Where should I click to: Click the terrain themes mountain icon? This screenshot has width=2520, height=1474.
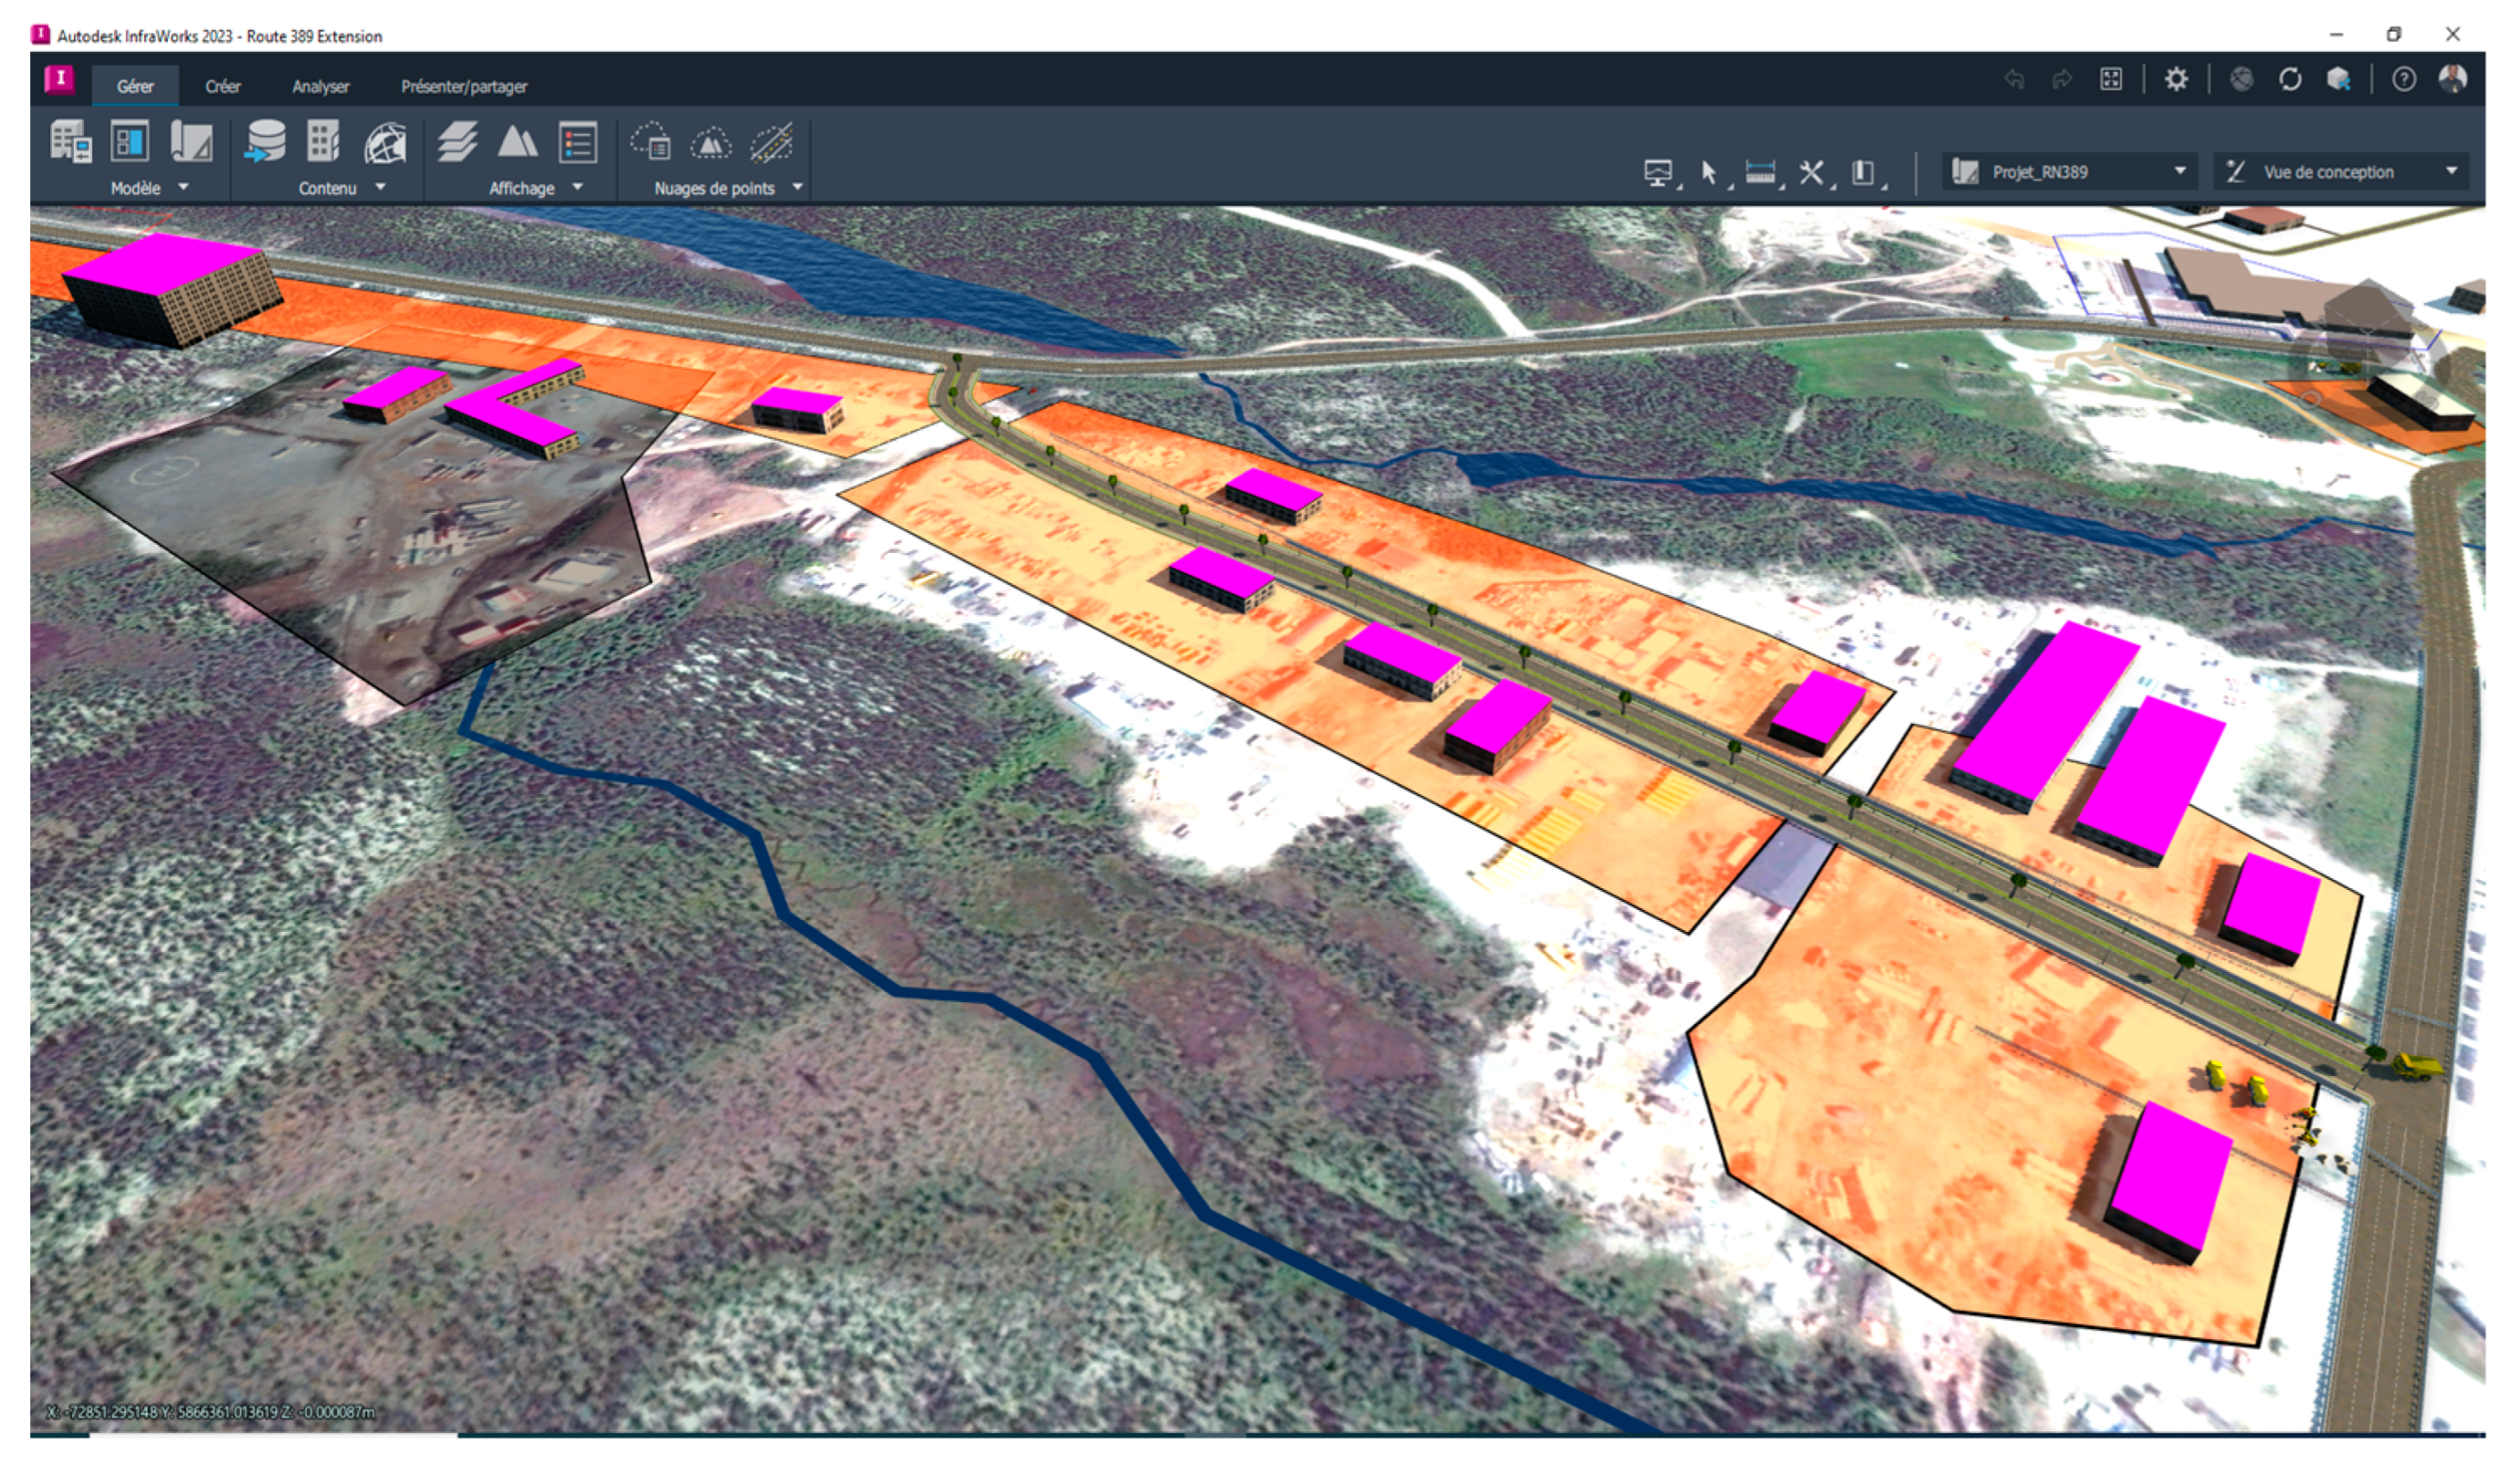click(517, 142)
